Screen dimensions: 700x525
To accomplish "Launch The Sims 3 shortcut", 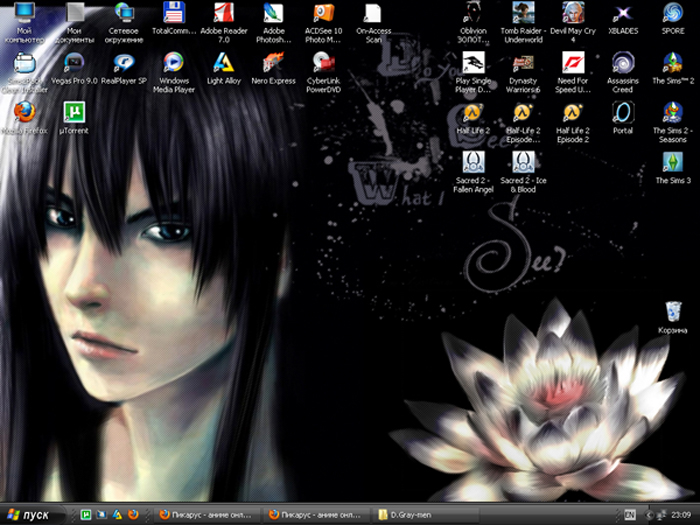I will point(673,168).
